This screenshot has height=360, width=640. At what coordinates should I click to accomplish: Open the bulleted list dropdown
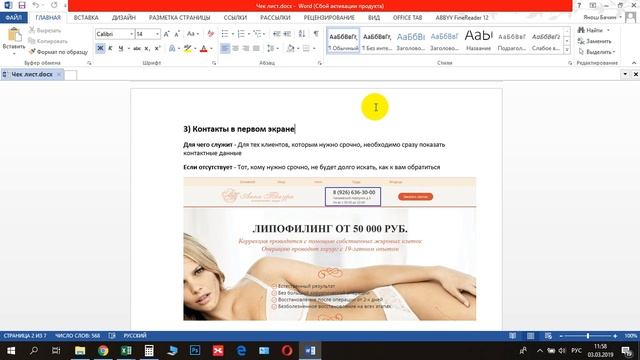(233, 34)
